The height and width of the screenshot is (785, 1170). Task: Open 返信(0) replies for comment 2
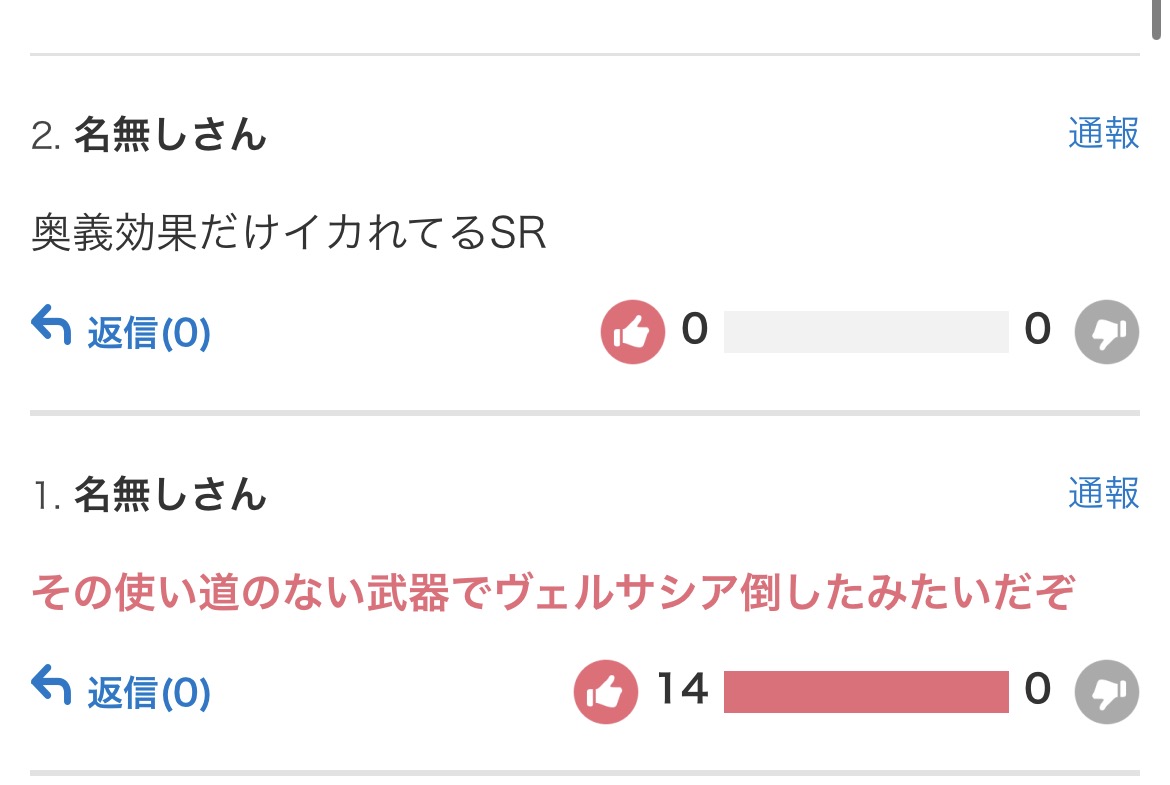click(x=148, y=333)
